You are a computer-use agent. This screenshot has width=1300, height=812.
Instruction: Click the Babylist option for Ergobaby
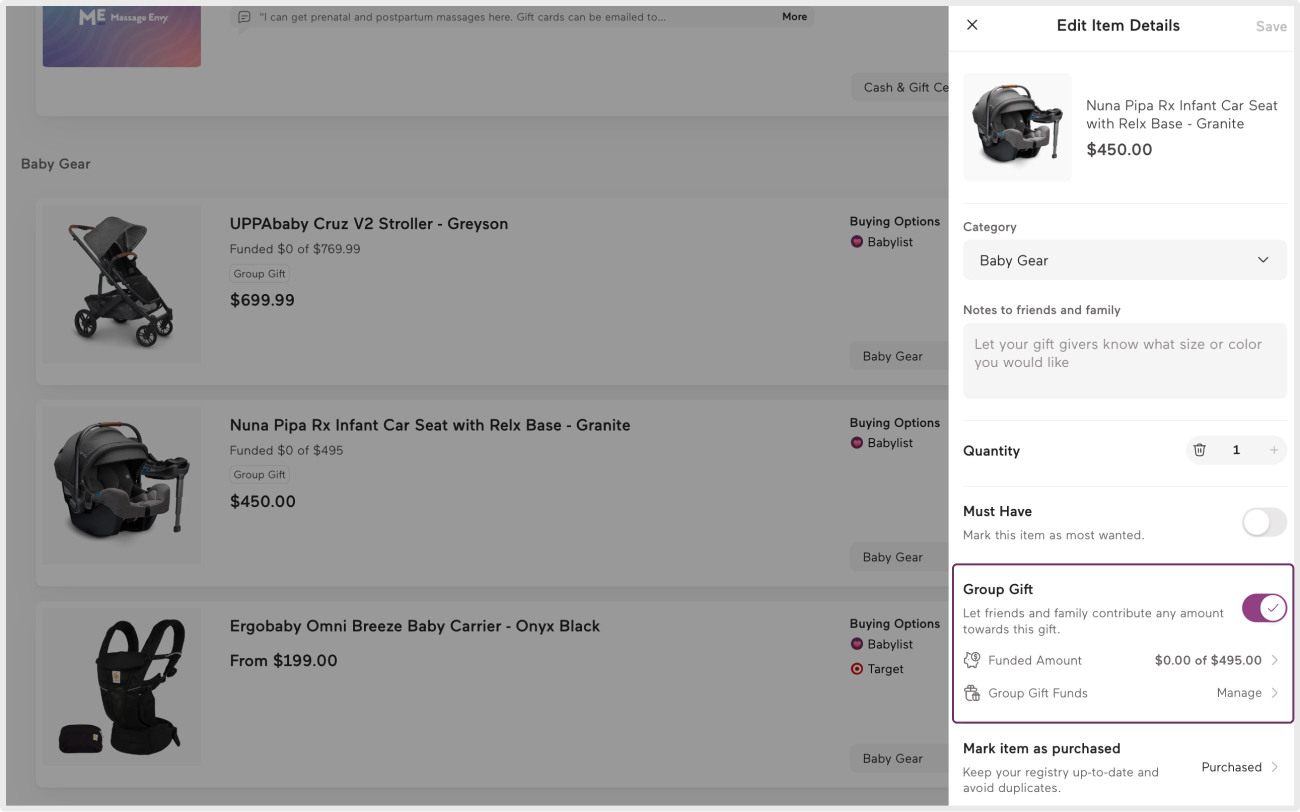[881, 644]
